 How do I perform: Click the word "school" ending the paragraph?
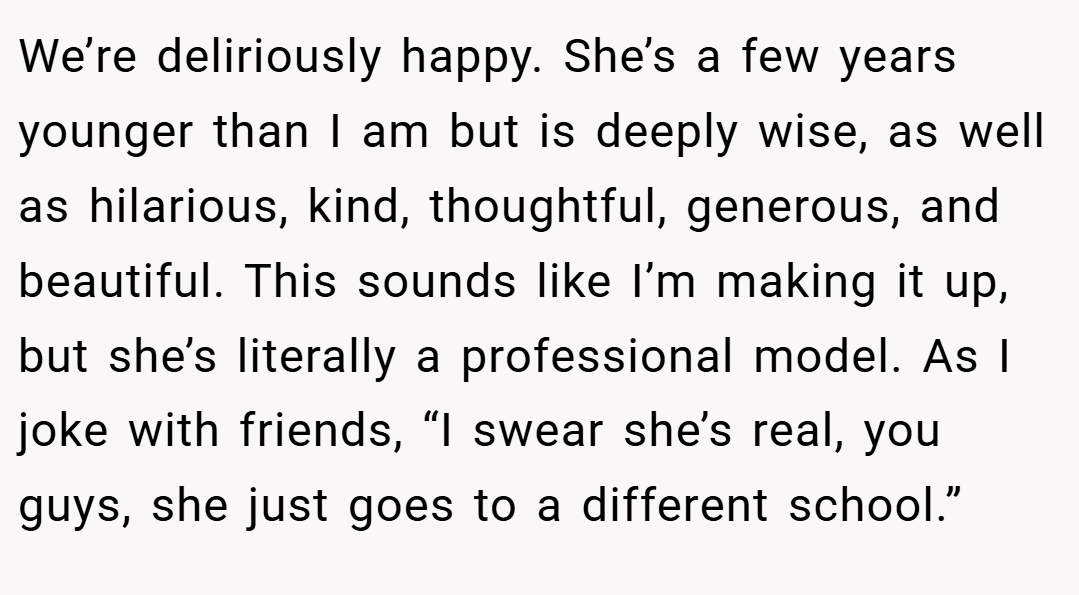[862, 504]
